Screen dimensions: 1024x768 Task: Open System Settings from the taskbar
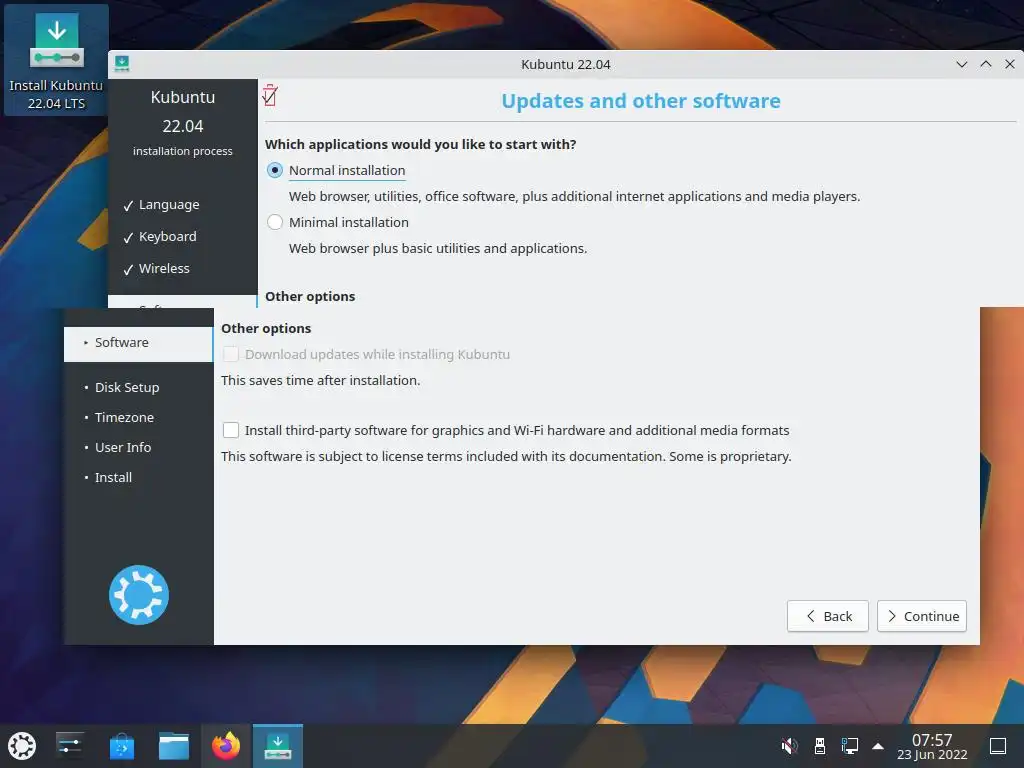click(69, 746)
